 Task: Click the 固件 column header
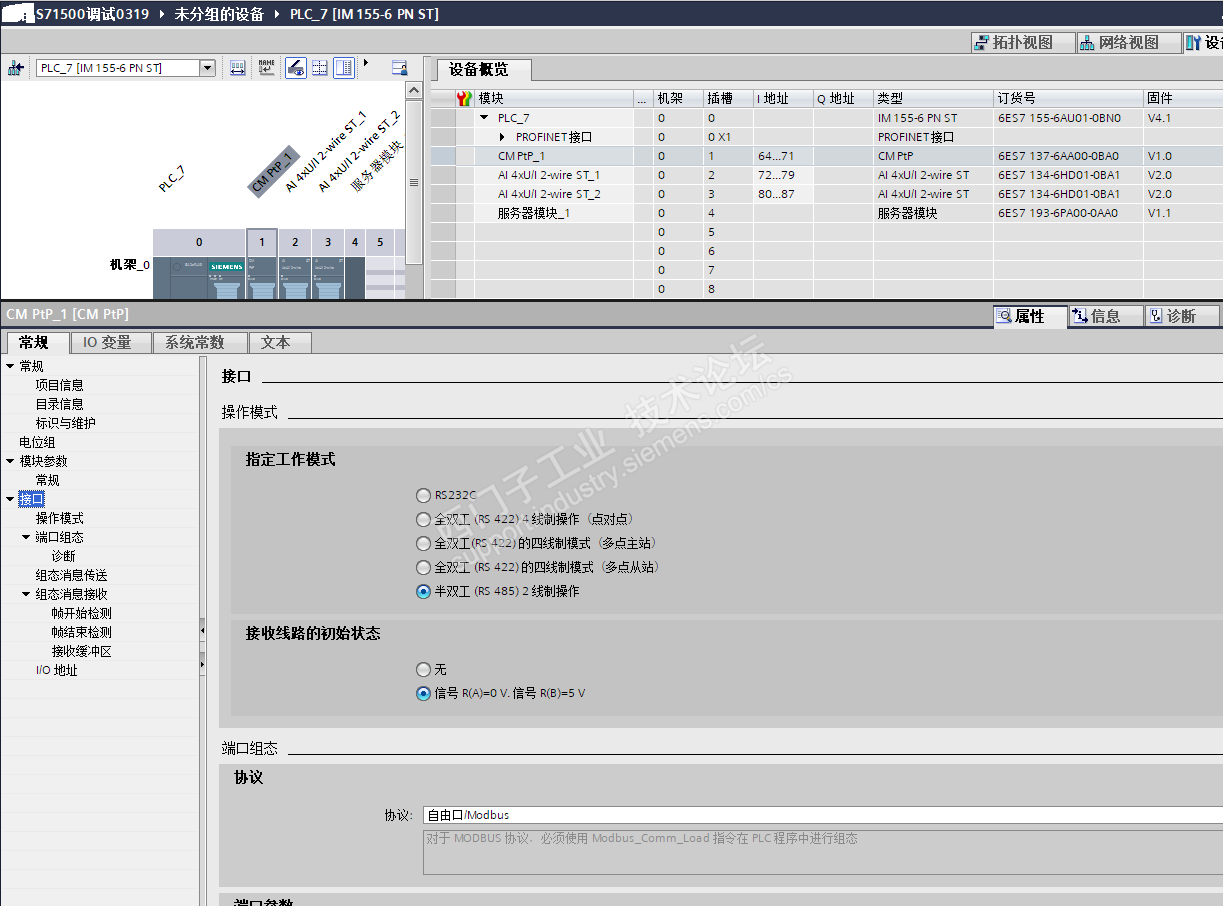point(1183,98)
